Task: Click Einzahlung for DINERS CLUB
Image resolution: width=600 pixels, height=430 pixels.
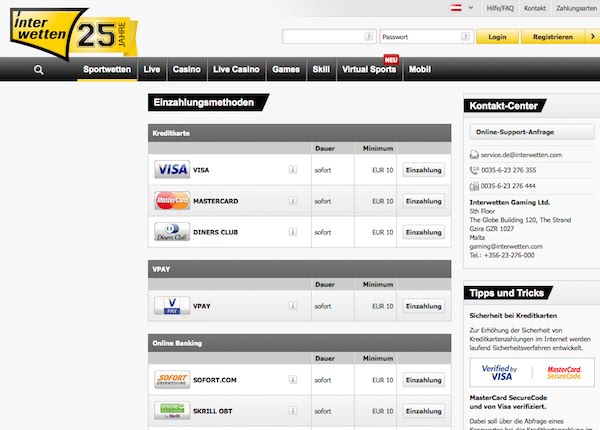Action: click(x=424, y=232)
